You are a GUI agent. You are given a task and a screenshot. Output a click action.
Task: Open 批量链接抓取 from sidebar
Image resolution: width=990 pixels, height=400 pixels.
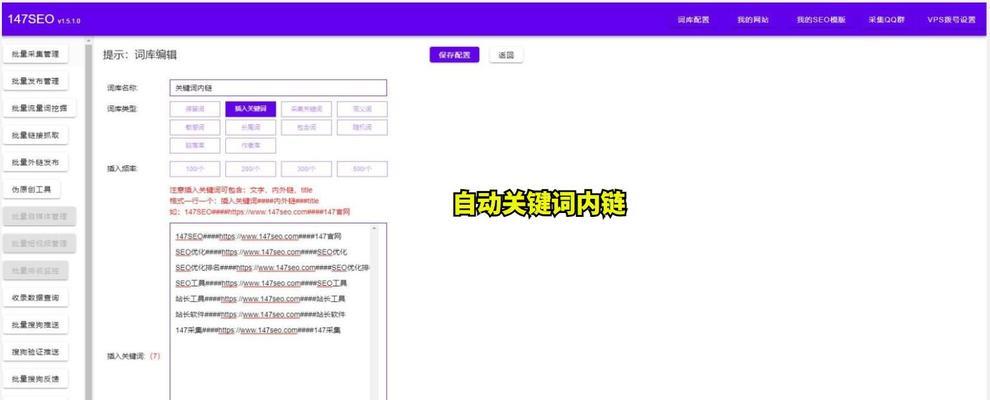click(x=36, y=135)
